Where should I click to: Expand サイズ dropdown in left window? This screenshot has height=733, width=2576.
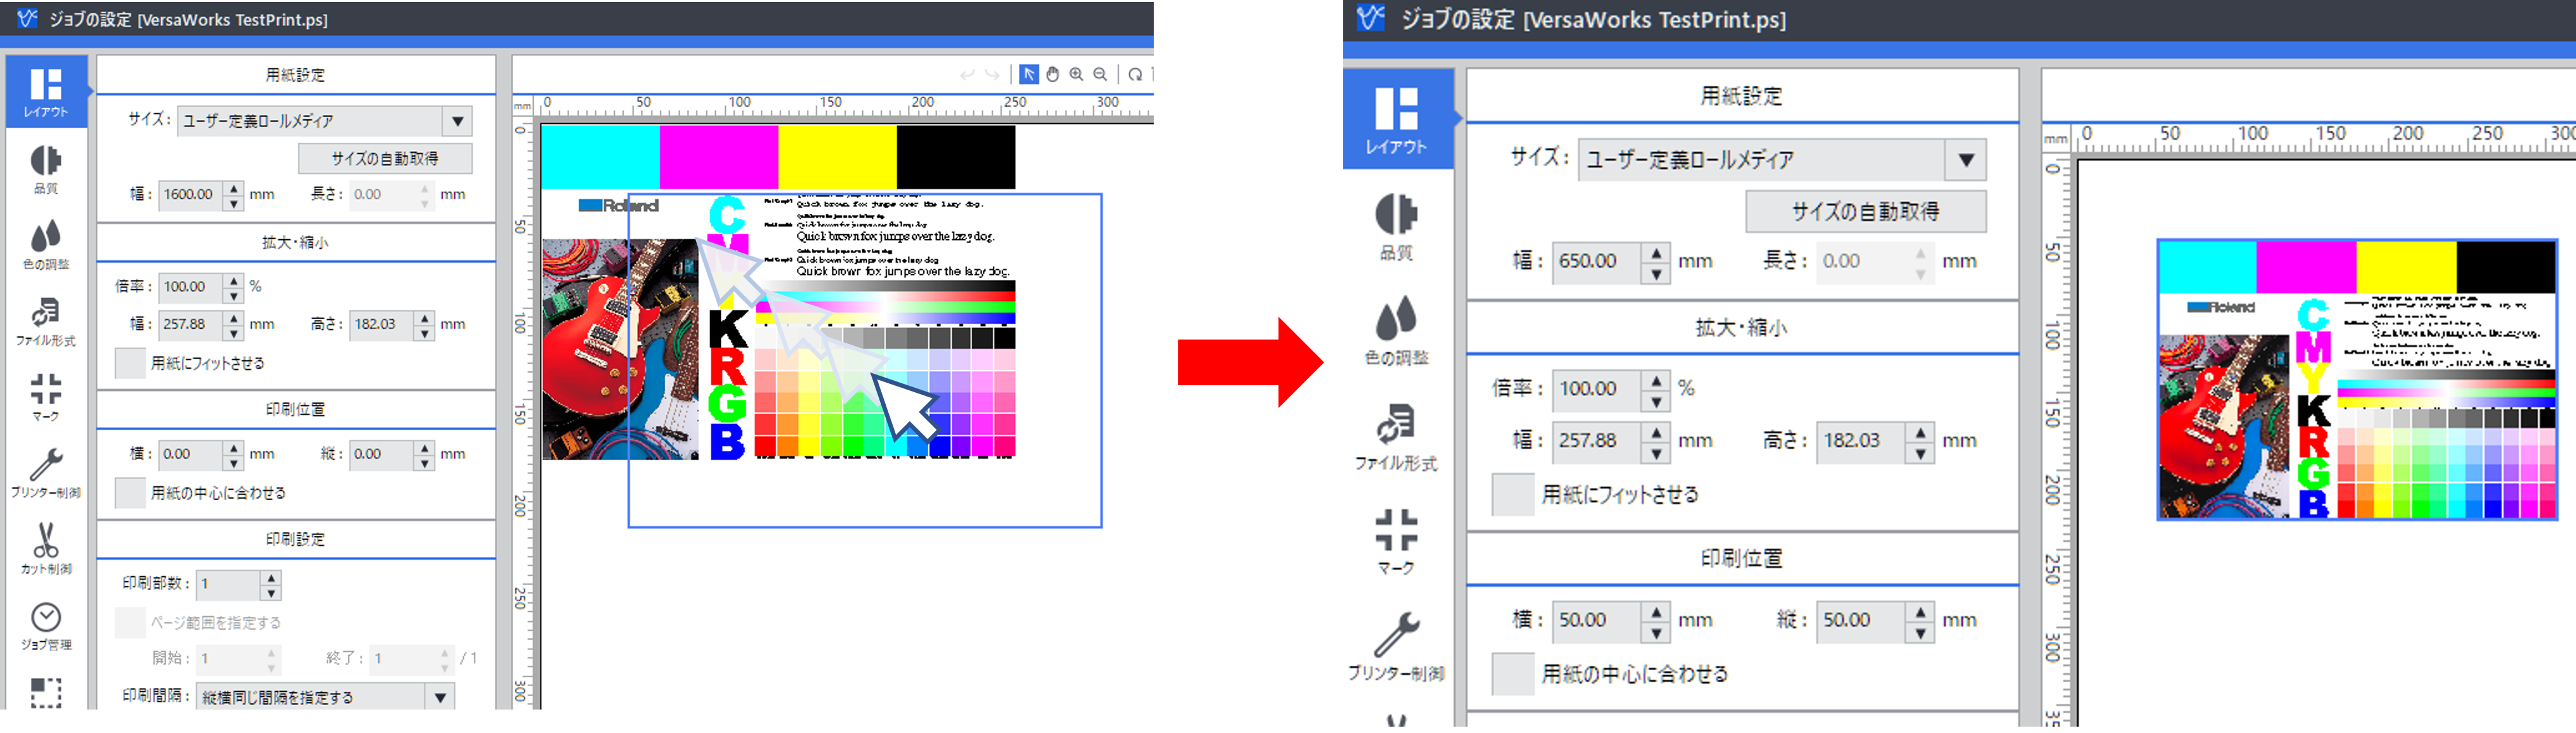coord(458,121)
